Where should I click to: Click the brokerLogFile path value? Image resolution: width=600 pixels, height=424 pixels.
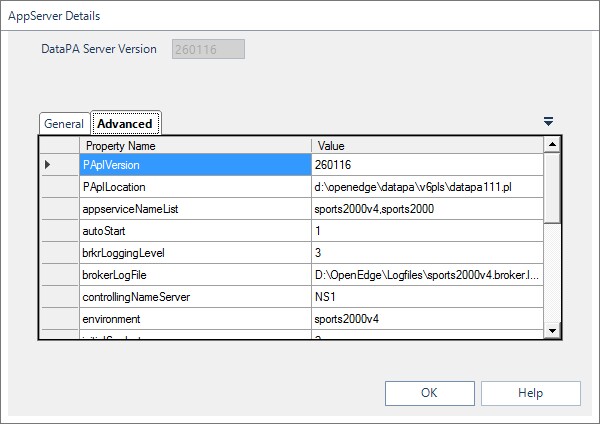coord(427,275)
